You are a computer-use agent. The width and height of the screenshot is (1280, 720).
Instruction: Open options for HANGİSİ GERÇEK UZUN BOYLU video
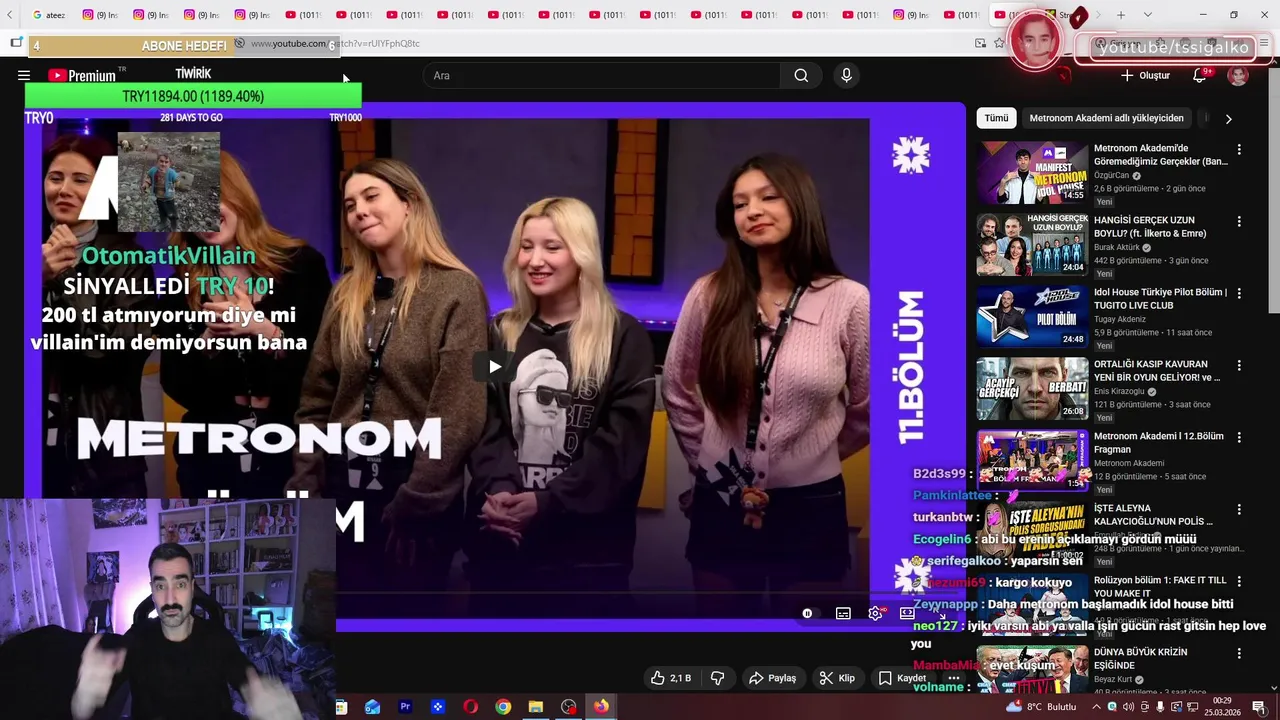point(1239,221)
